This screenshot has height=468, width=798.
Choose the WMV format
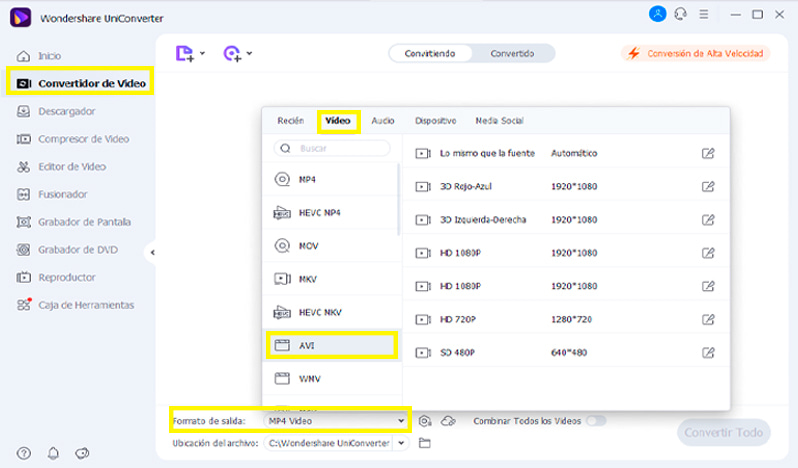(x=330, y=378)
